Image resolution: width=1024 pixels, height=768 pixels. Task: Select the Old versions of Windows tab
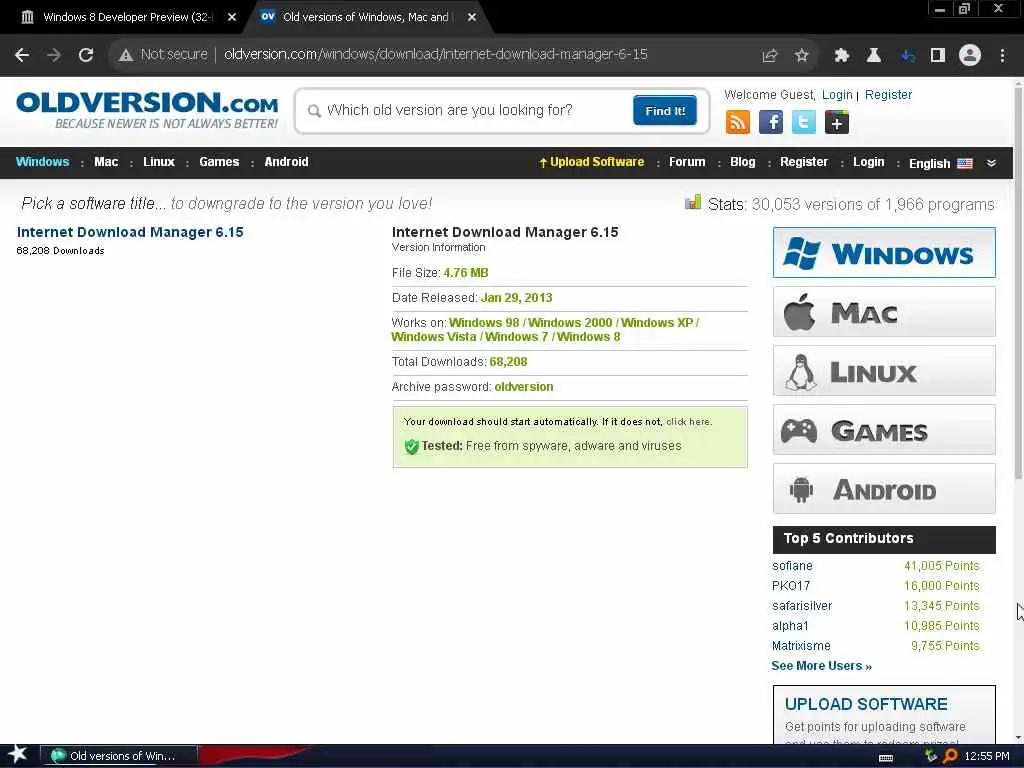pyautogui.click(x=364, y=17)
